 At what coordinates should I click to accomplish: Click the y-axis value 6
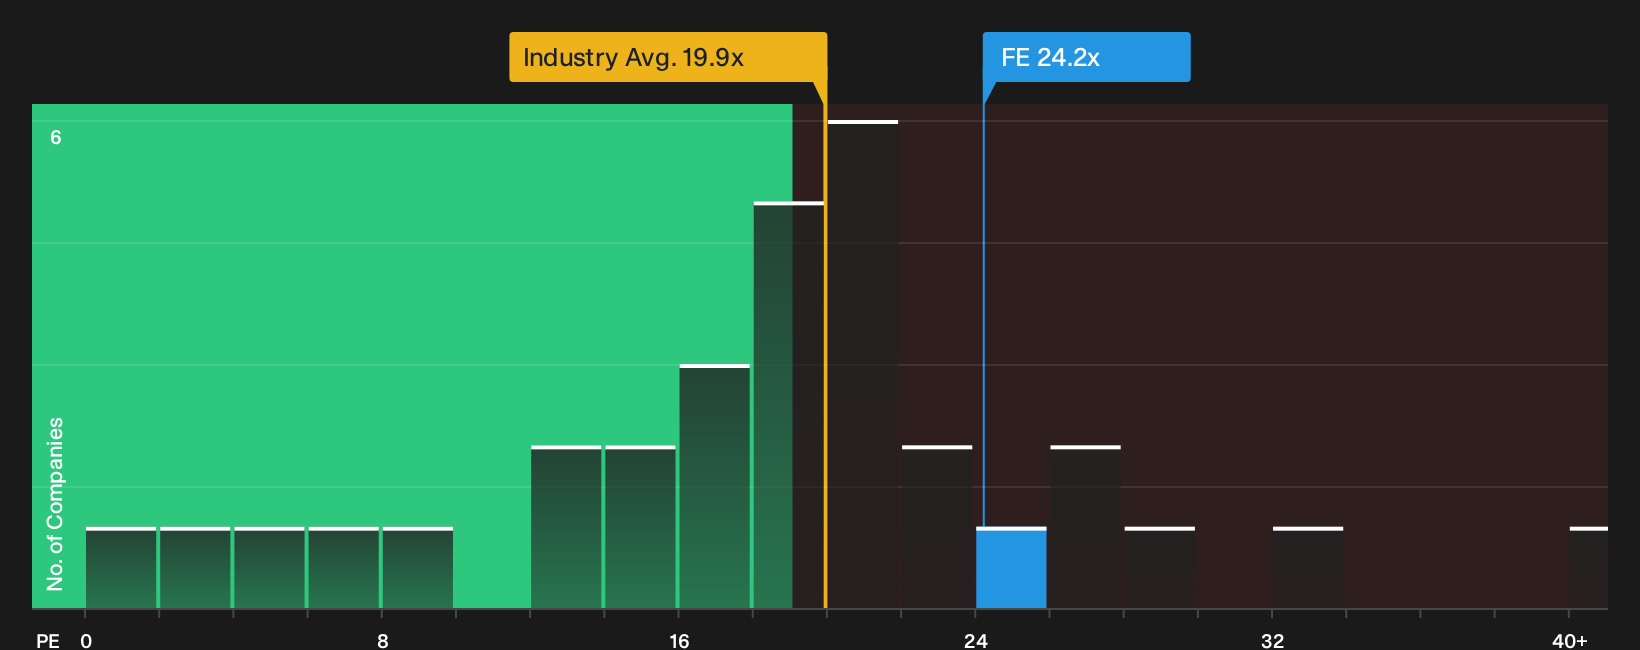[x=56, y=137]
